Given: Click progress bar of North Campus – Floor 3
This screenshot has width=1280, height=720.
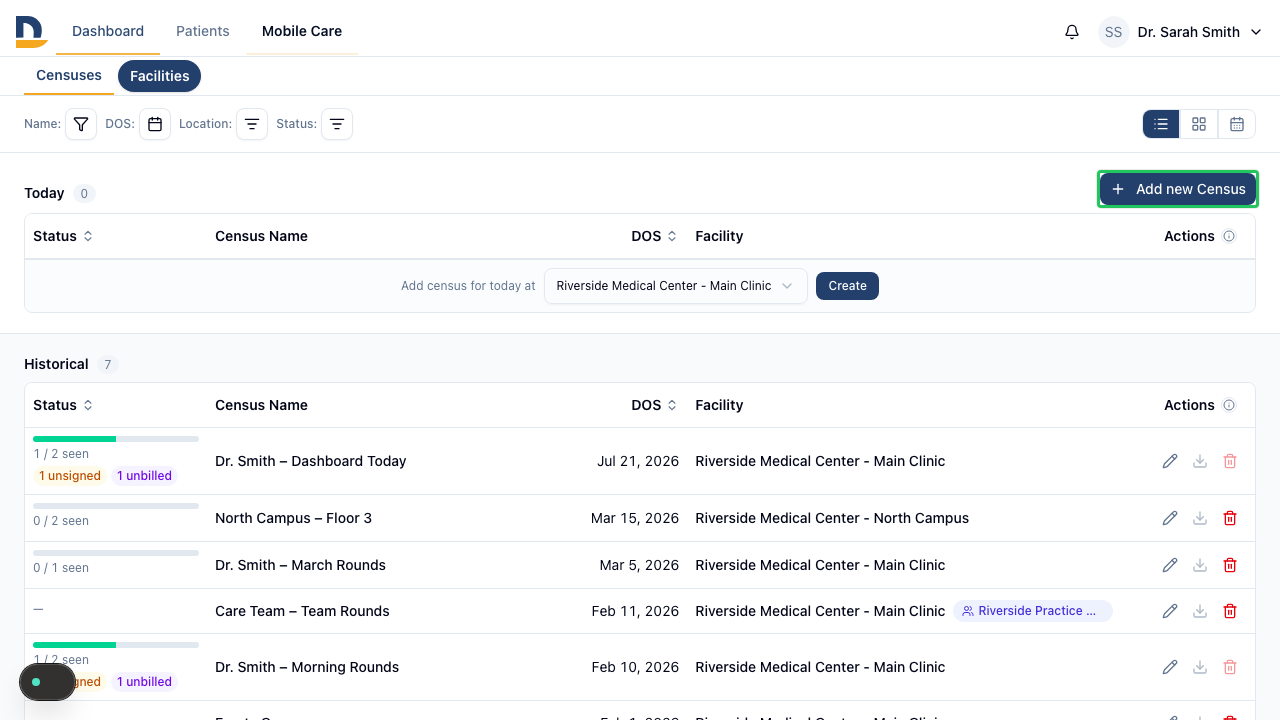Looking at the screenshot, I should (116, 506).
